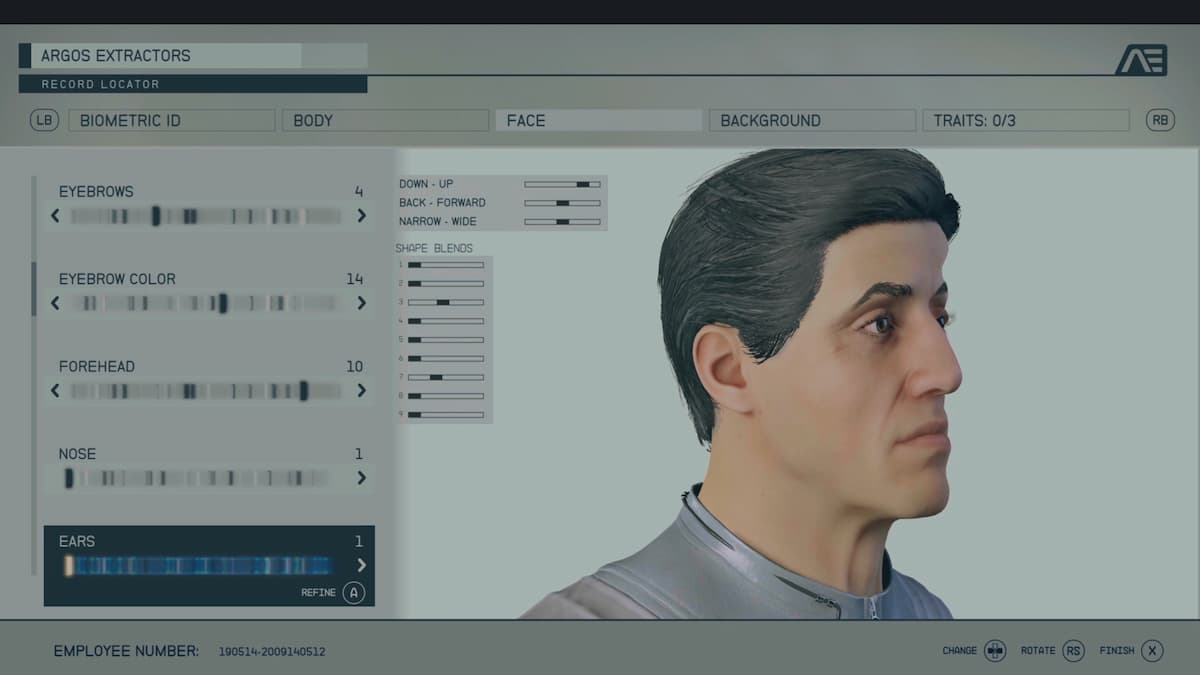Switch to the Biometric ID tab
This screenshot has height=675, width=1200.
click(171, 120)
